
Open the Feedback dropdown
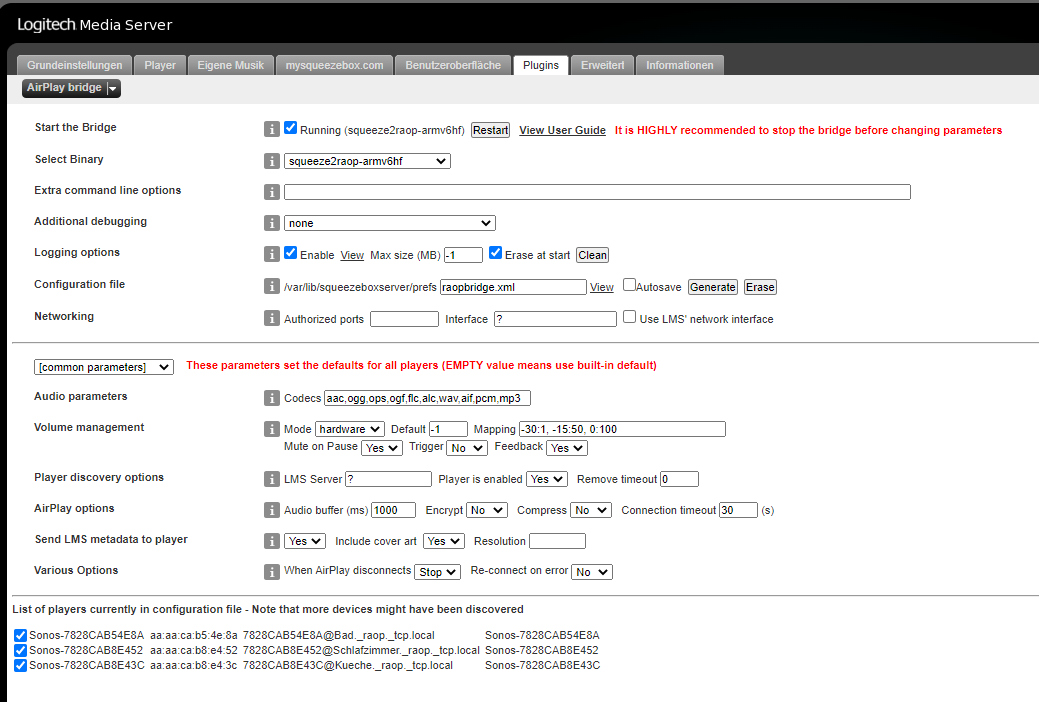(x=567, y=448)
